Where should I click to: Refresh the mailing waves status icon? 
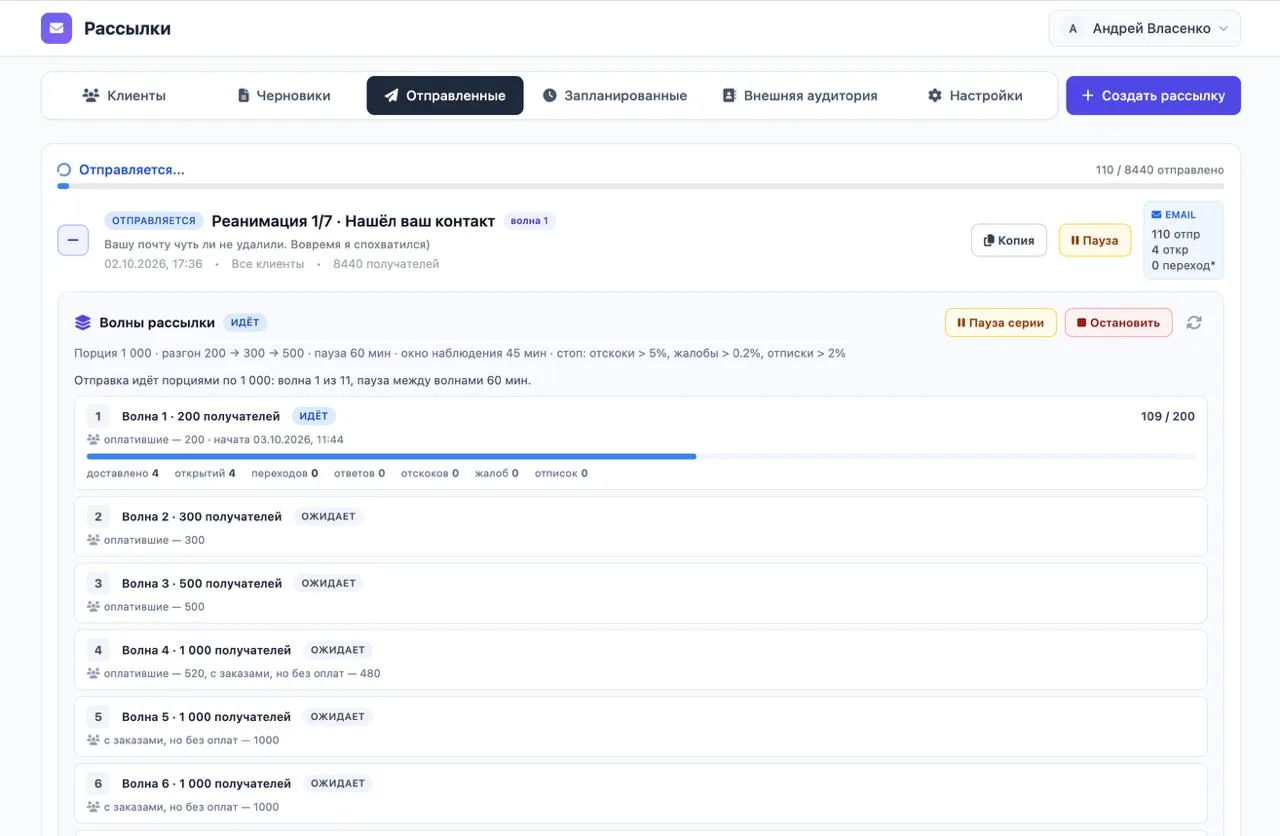click(1194, 323)
